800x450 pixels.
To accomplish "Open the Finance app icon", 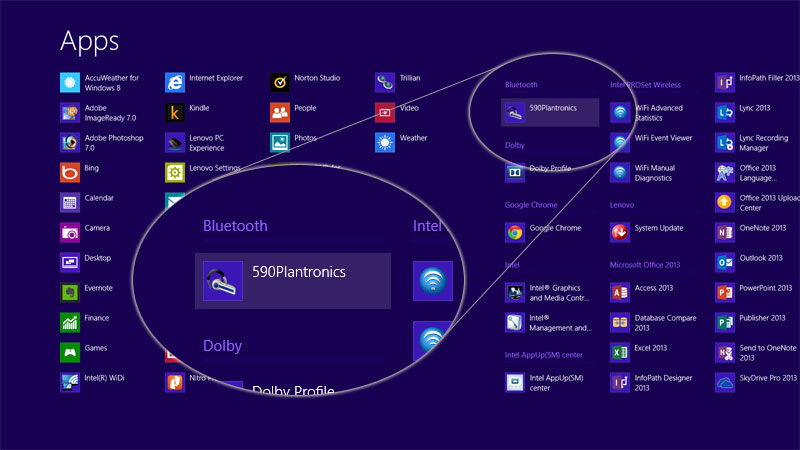I will click(70, 322).
